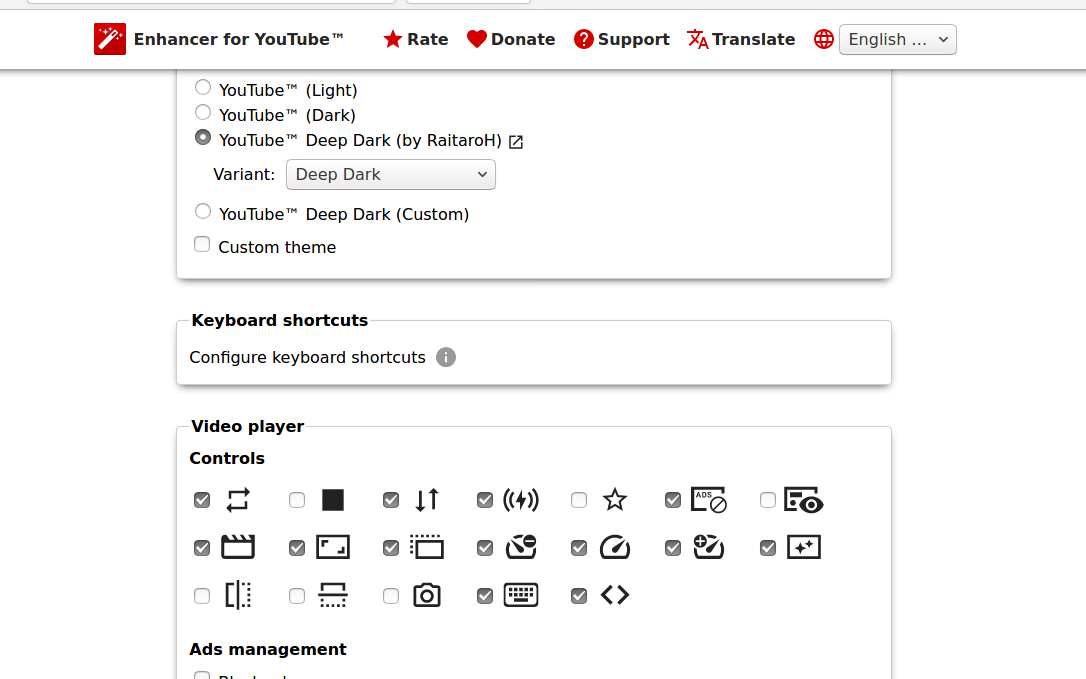Check the star whitelist control checkbox
This screenshot has height=679, width=1086.
pos(579,500)
